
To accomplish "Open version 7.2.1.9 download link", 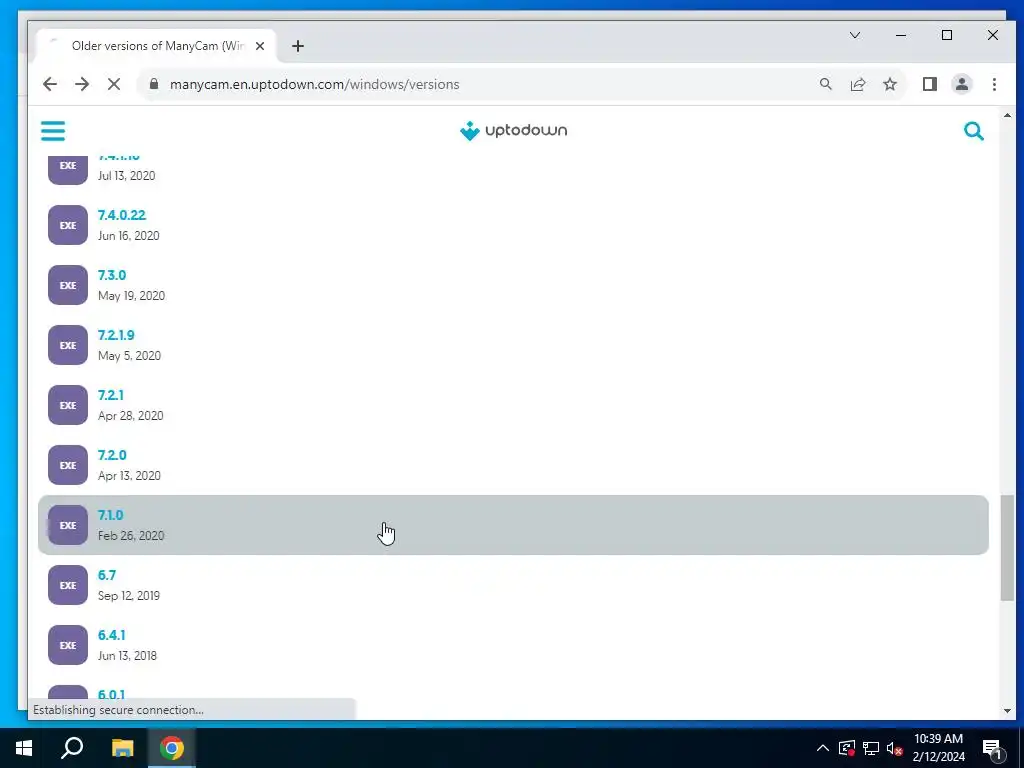I will [116, 336].
